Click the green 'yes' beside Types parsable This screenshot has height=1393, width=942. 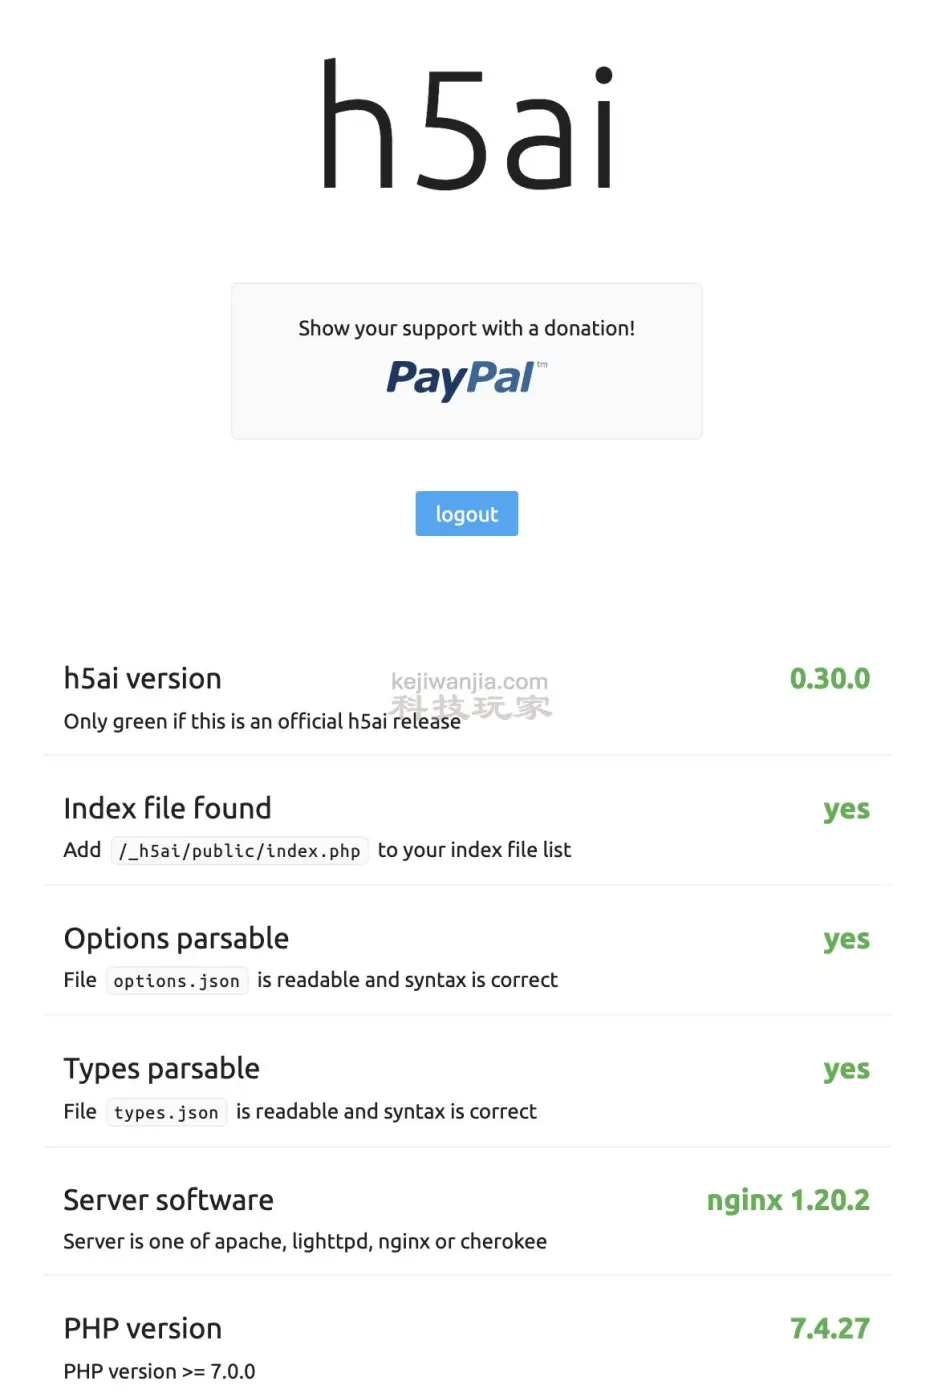tap(846, 1069)
